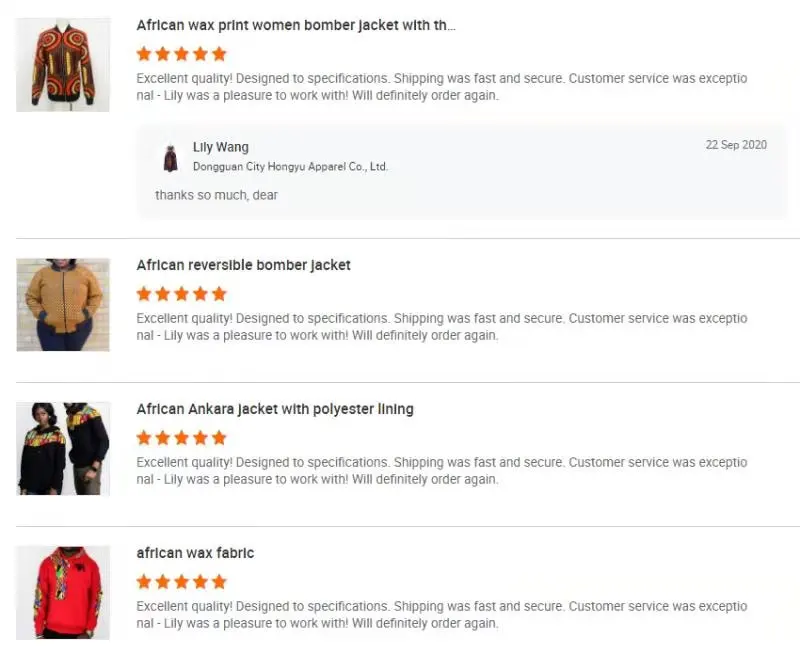Click the 22 Sep 2020 reply date
Image resolution: width=800 pixels, height=670 pixels.
pos(736,145)
